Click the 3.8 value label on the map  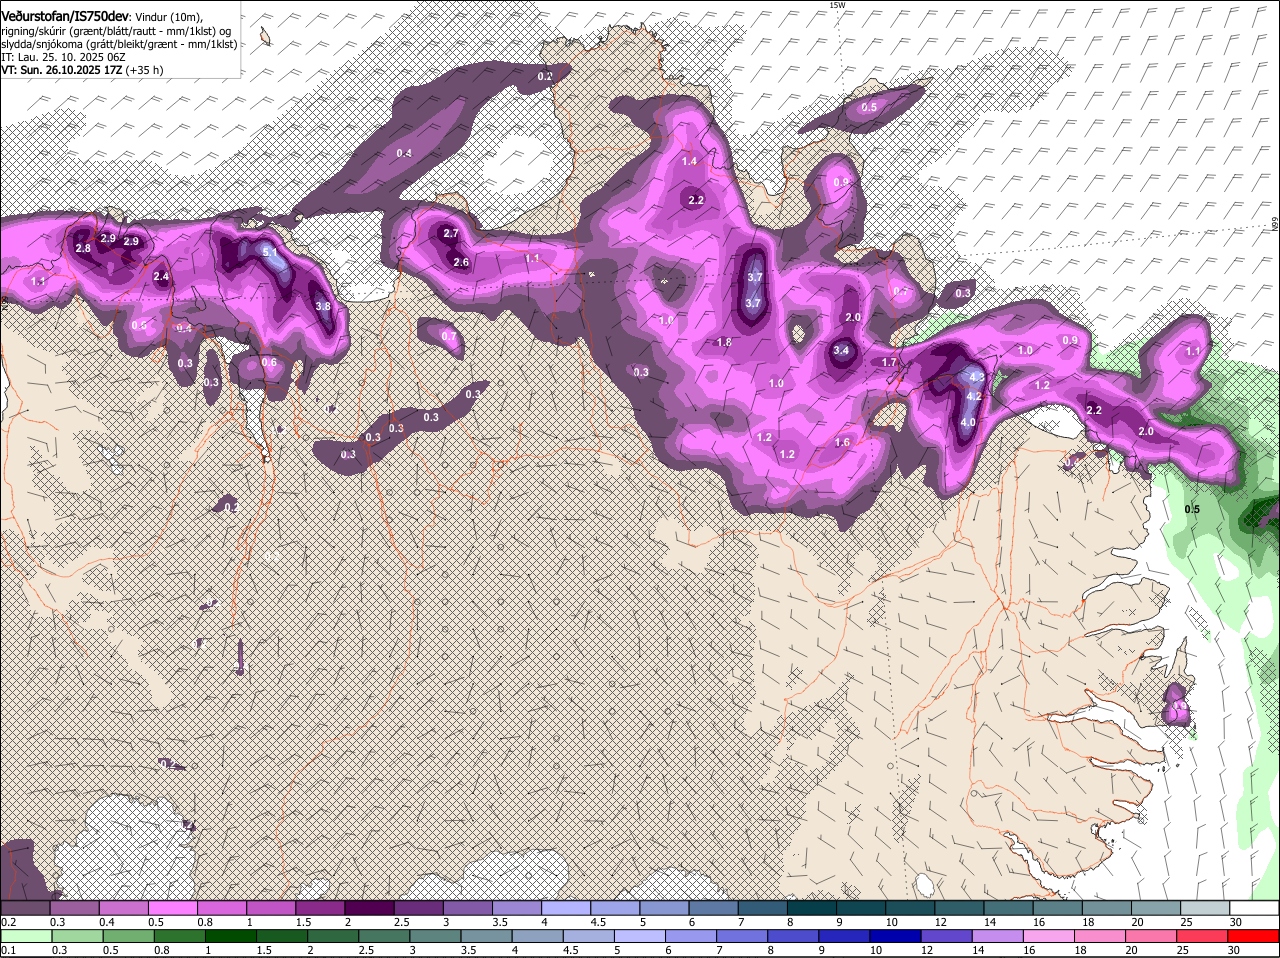coord(323,307)
